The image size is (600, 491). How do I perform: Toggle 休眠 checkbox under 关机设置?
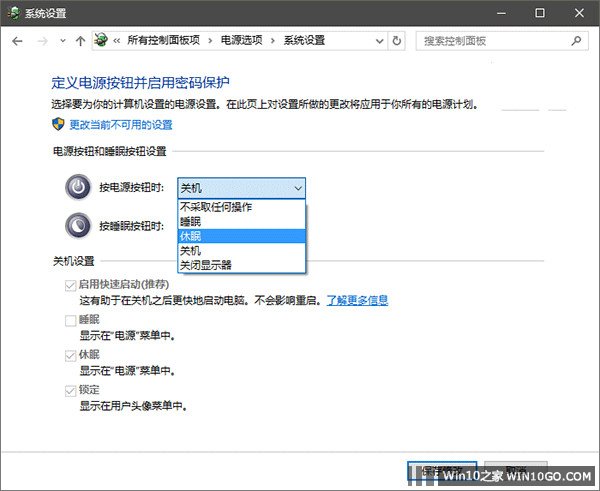[70, 356]
